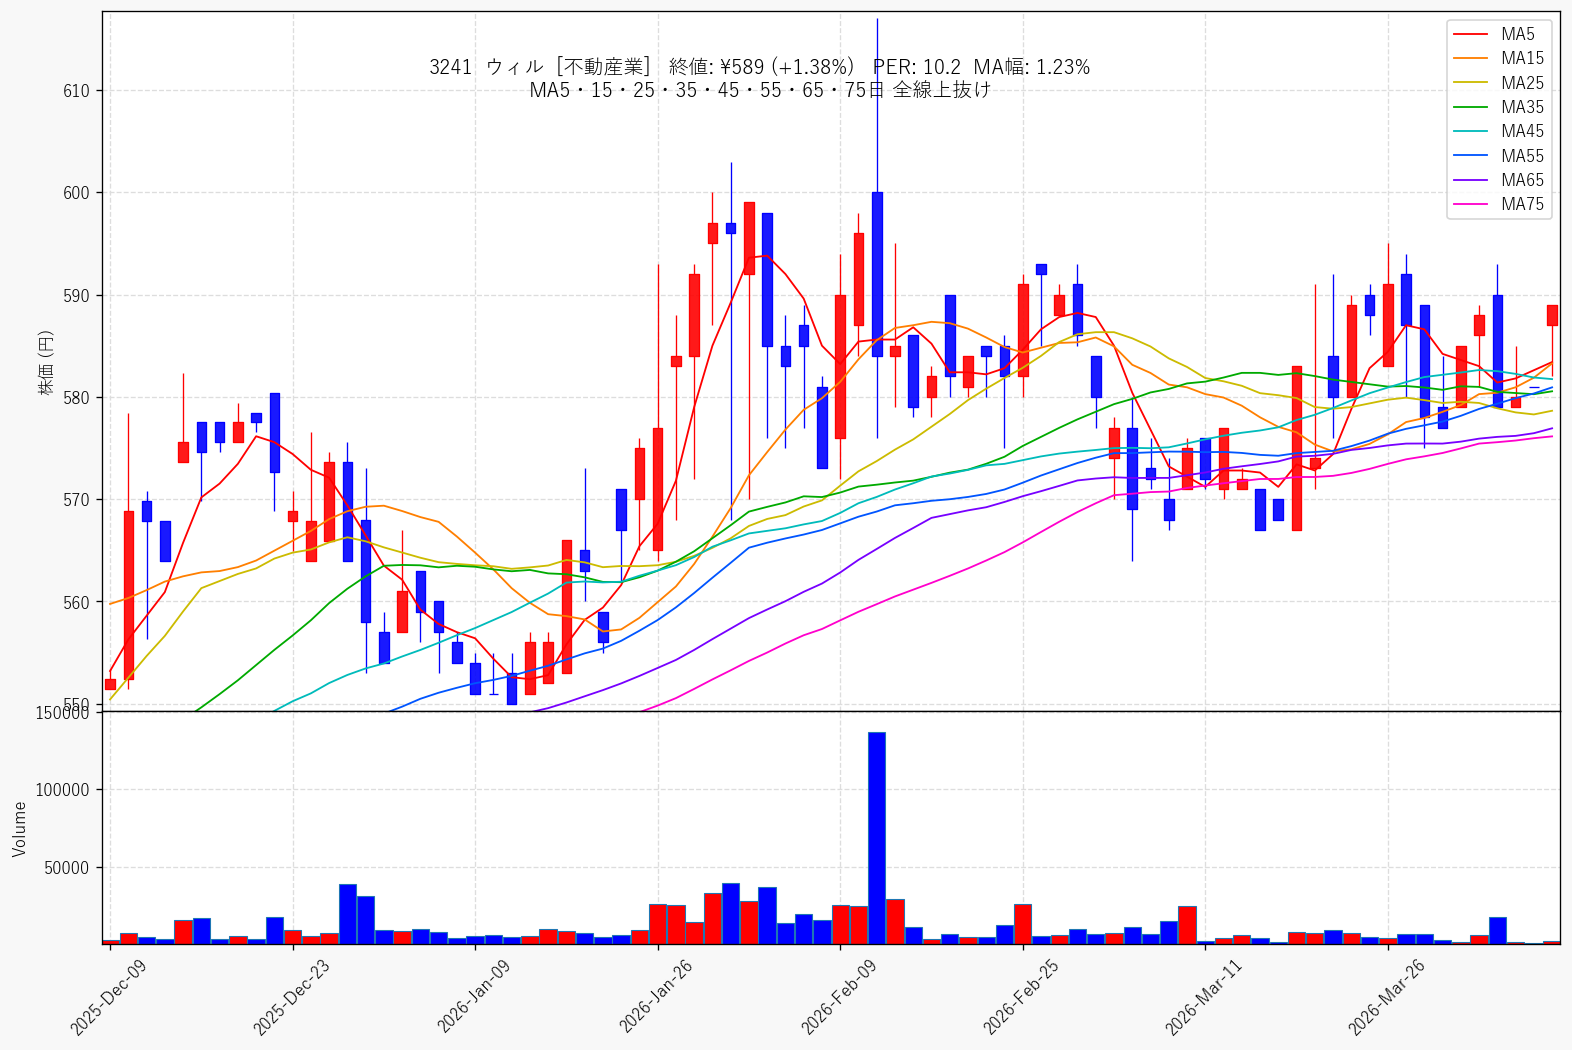This screenshot has height=1050, width=1572.
Task: Click the chart title with the stock name
Action: click(x=760, y=67)
